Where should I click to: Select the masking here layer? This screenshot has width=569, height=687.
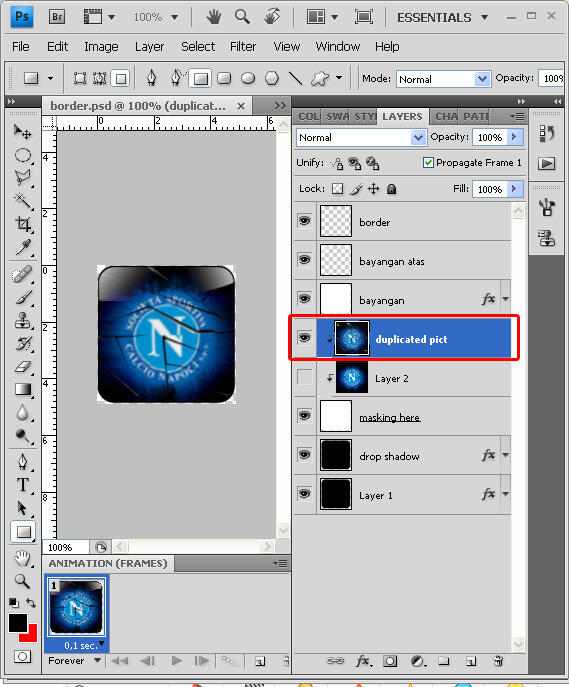click(402, 417)
